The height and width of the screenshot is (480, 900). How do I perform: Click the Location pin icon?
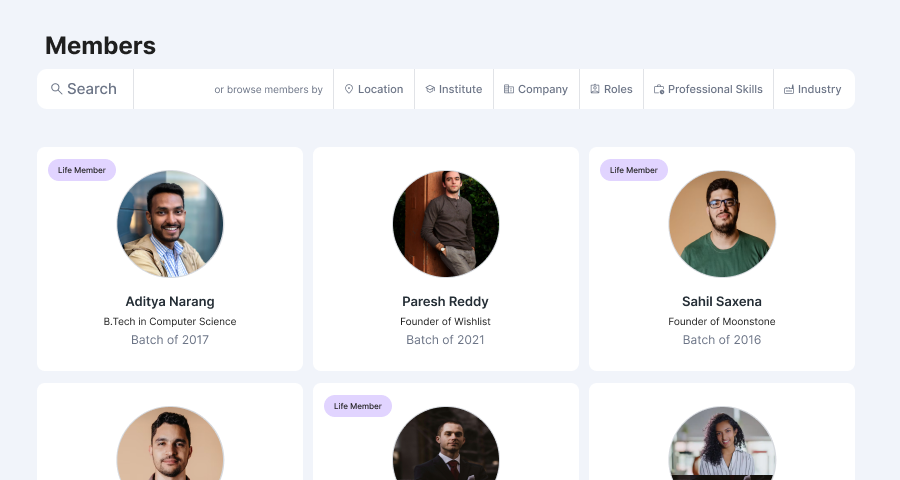pos(349,89)
